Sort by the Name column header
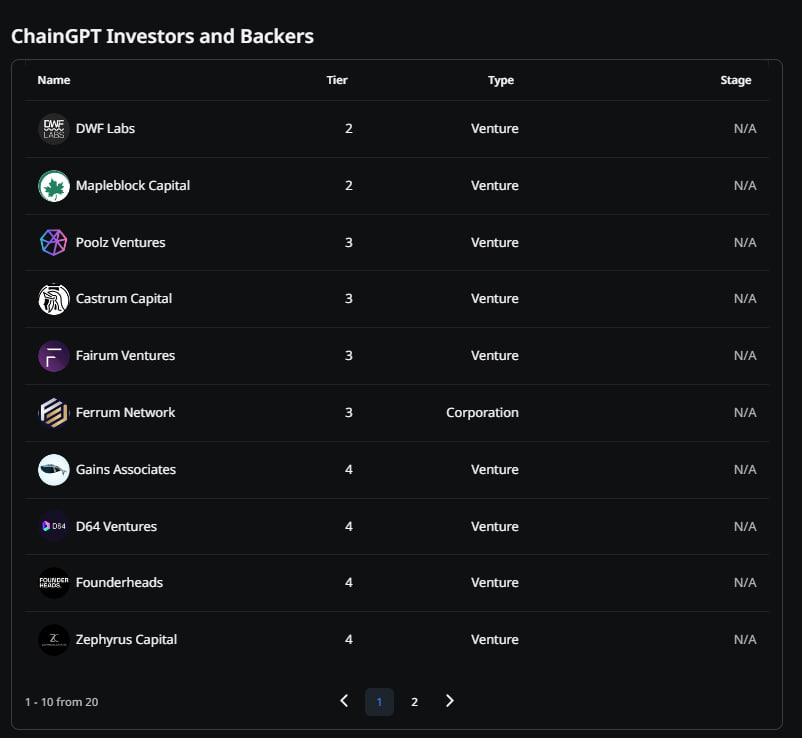Screen dimensions: 802x738 pos(54,80)
